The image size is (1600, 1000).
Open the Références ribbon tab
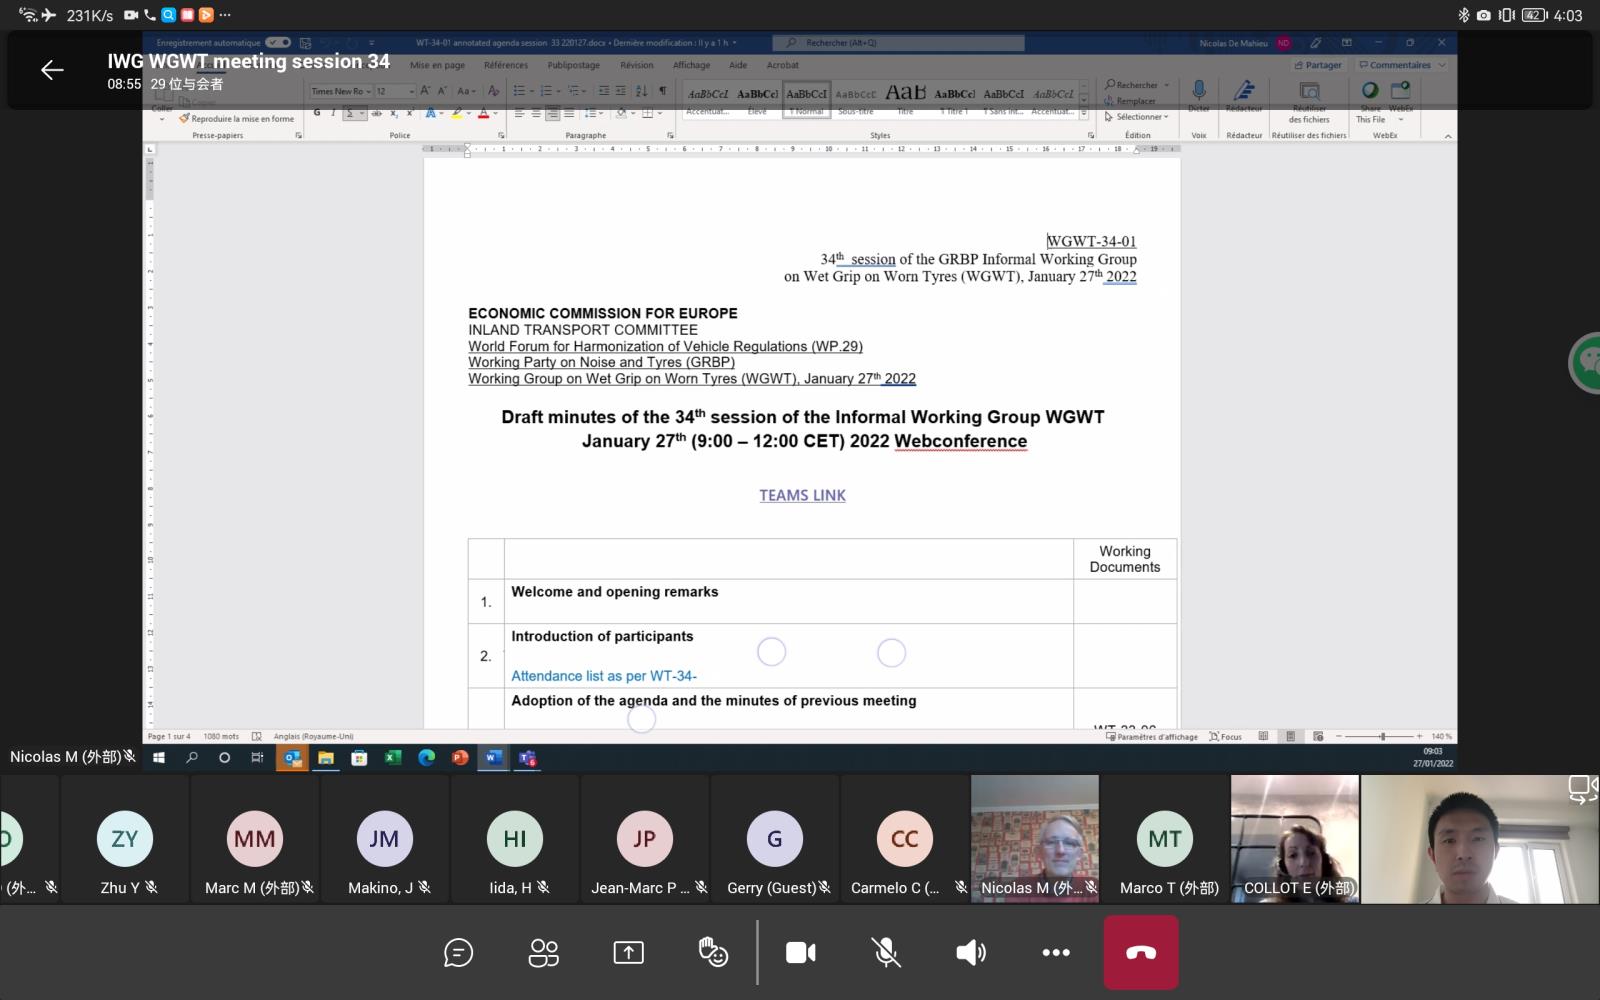[506, 65]
